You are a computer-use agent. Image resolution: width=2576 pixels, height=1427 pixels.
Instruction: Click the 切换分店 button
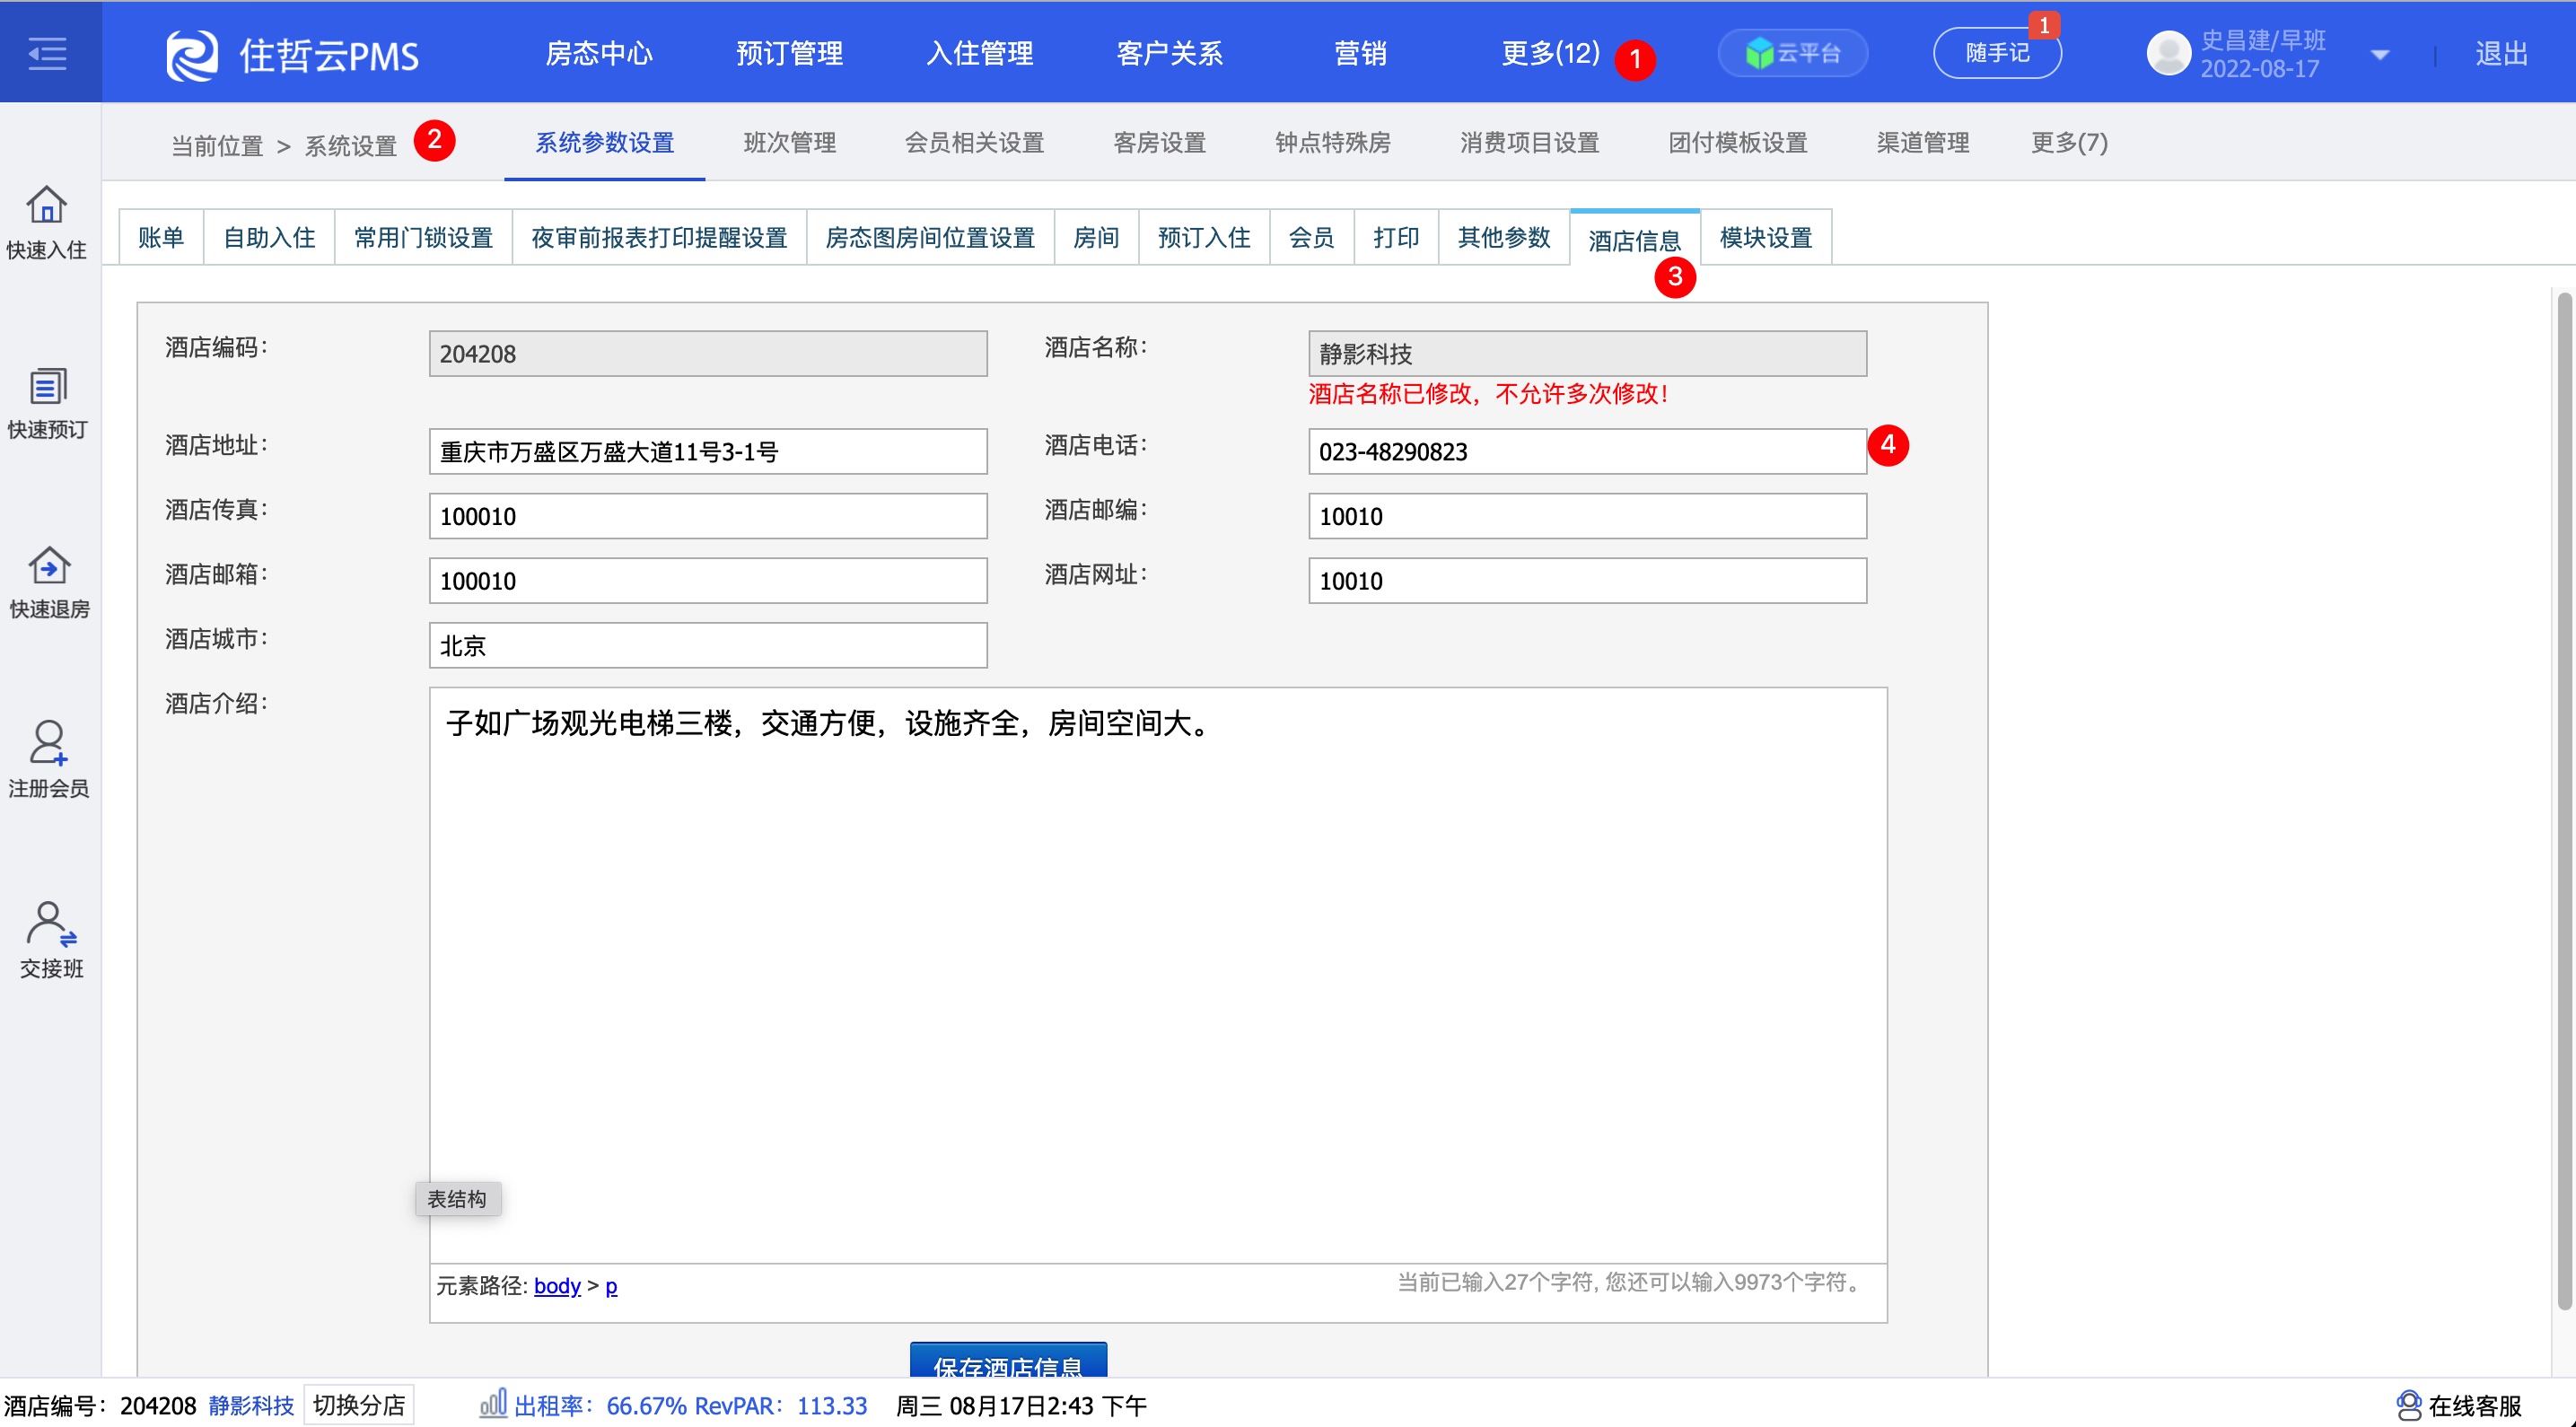tap(358, 1405)
